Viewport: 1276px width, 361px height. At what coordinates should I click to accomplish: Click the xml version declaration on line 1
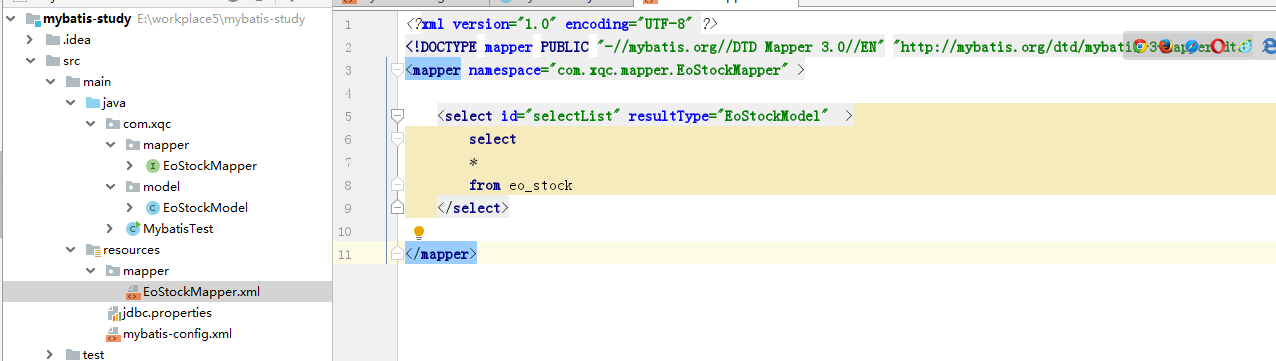[561, 24]
